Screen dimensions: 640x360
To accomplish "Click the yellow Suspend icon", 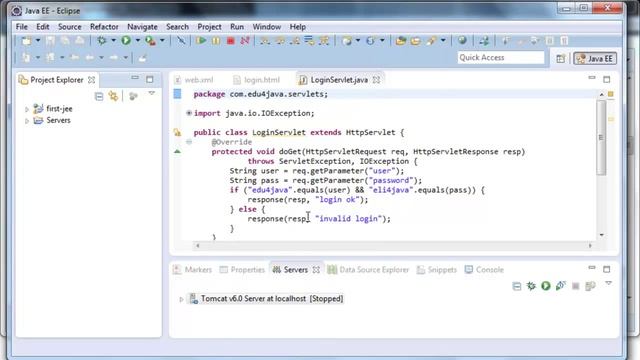I will pyautogui.click(x=216, y=40).
